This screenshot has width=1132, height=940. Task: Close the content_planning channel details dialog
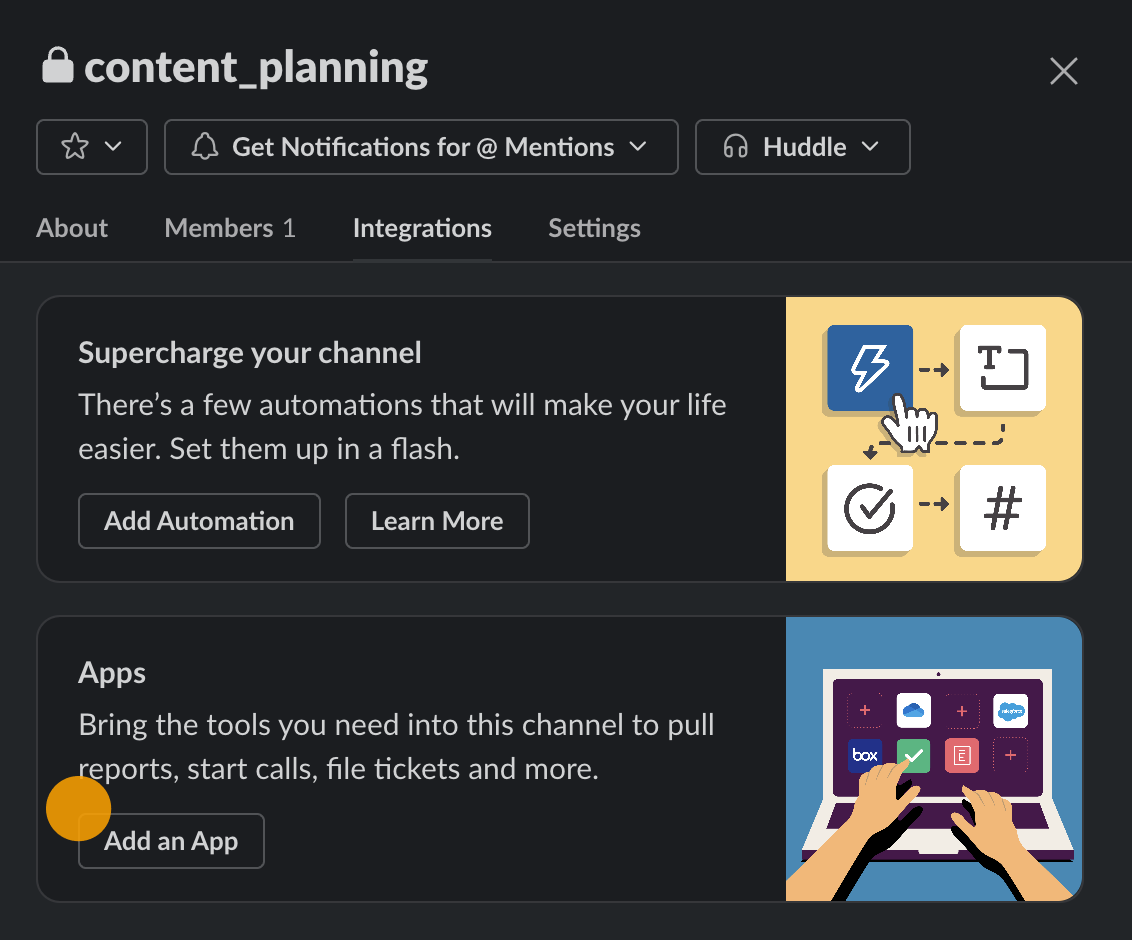pos(1063,71)
